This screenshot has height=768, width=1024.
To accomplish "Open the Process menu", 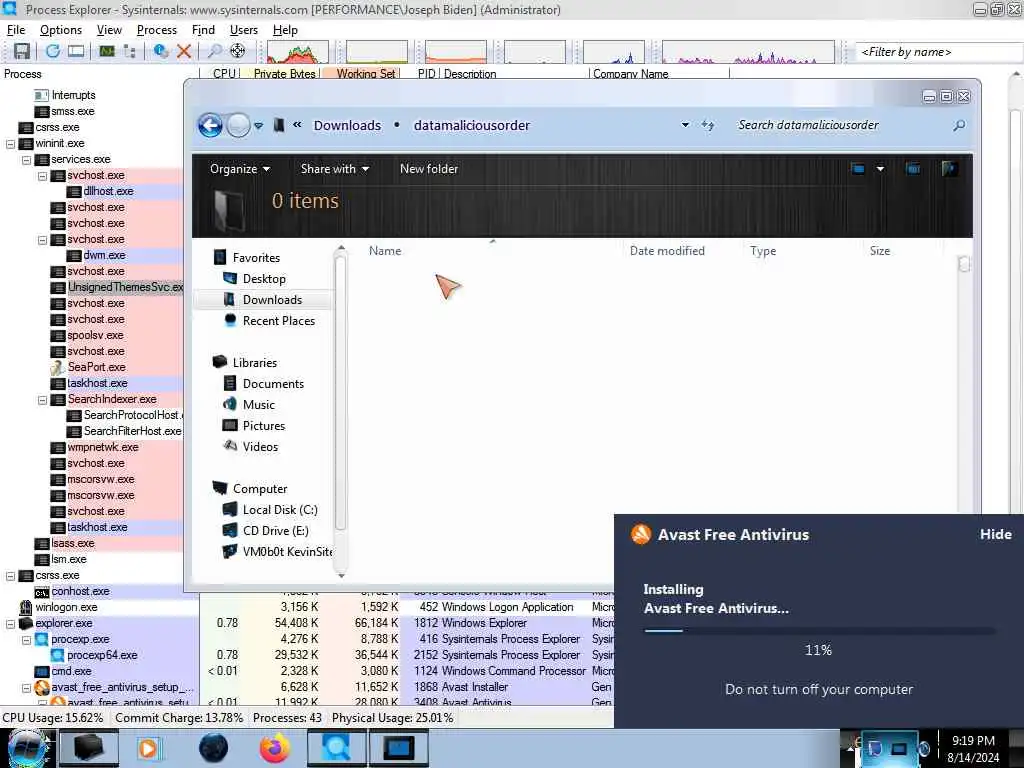I will click(x=157, y=30).
